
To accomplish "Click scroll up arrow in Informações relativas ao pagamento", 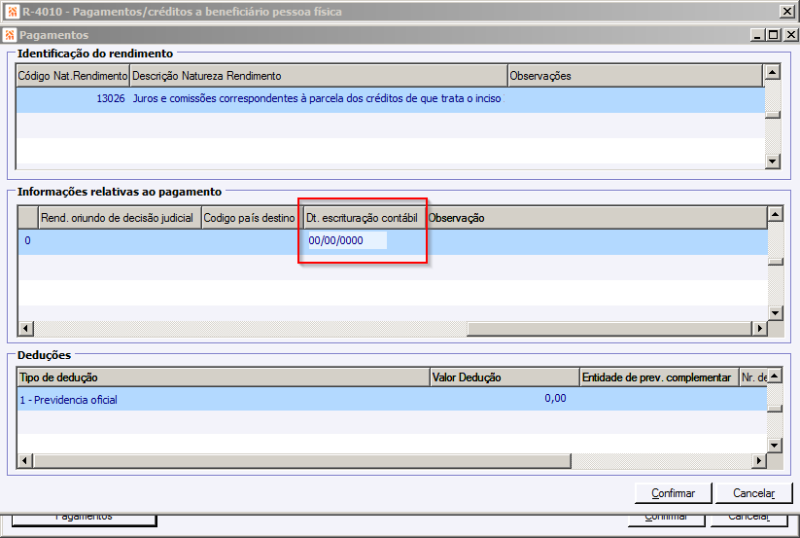I will click(x=776, y=214).
